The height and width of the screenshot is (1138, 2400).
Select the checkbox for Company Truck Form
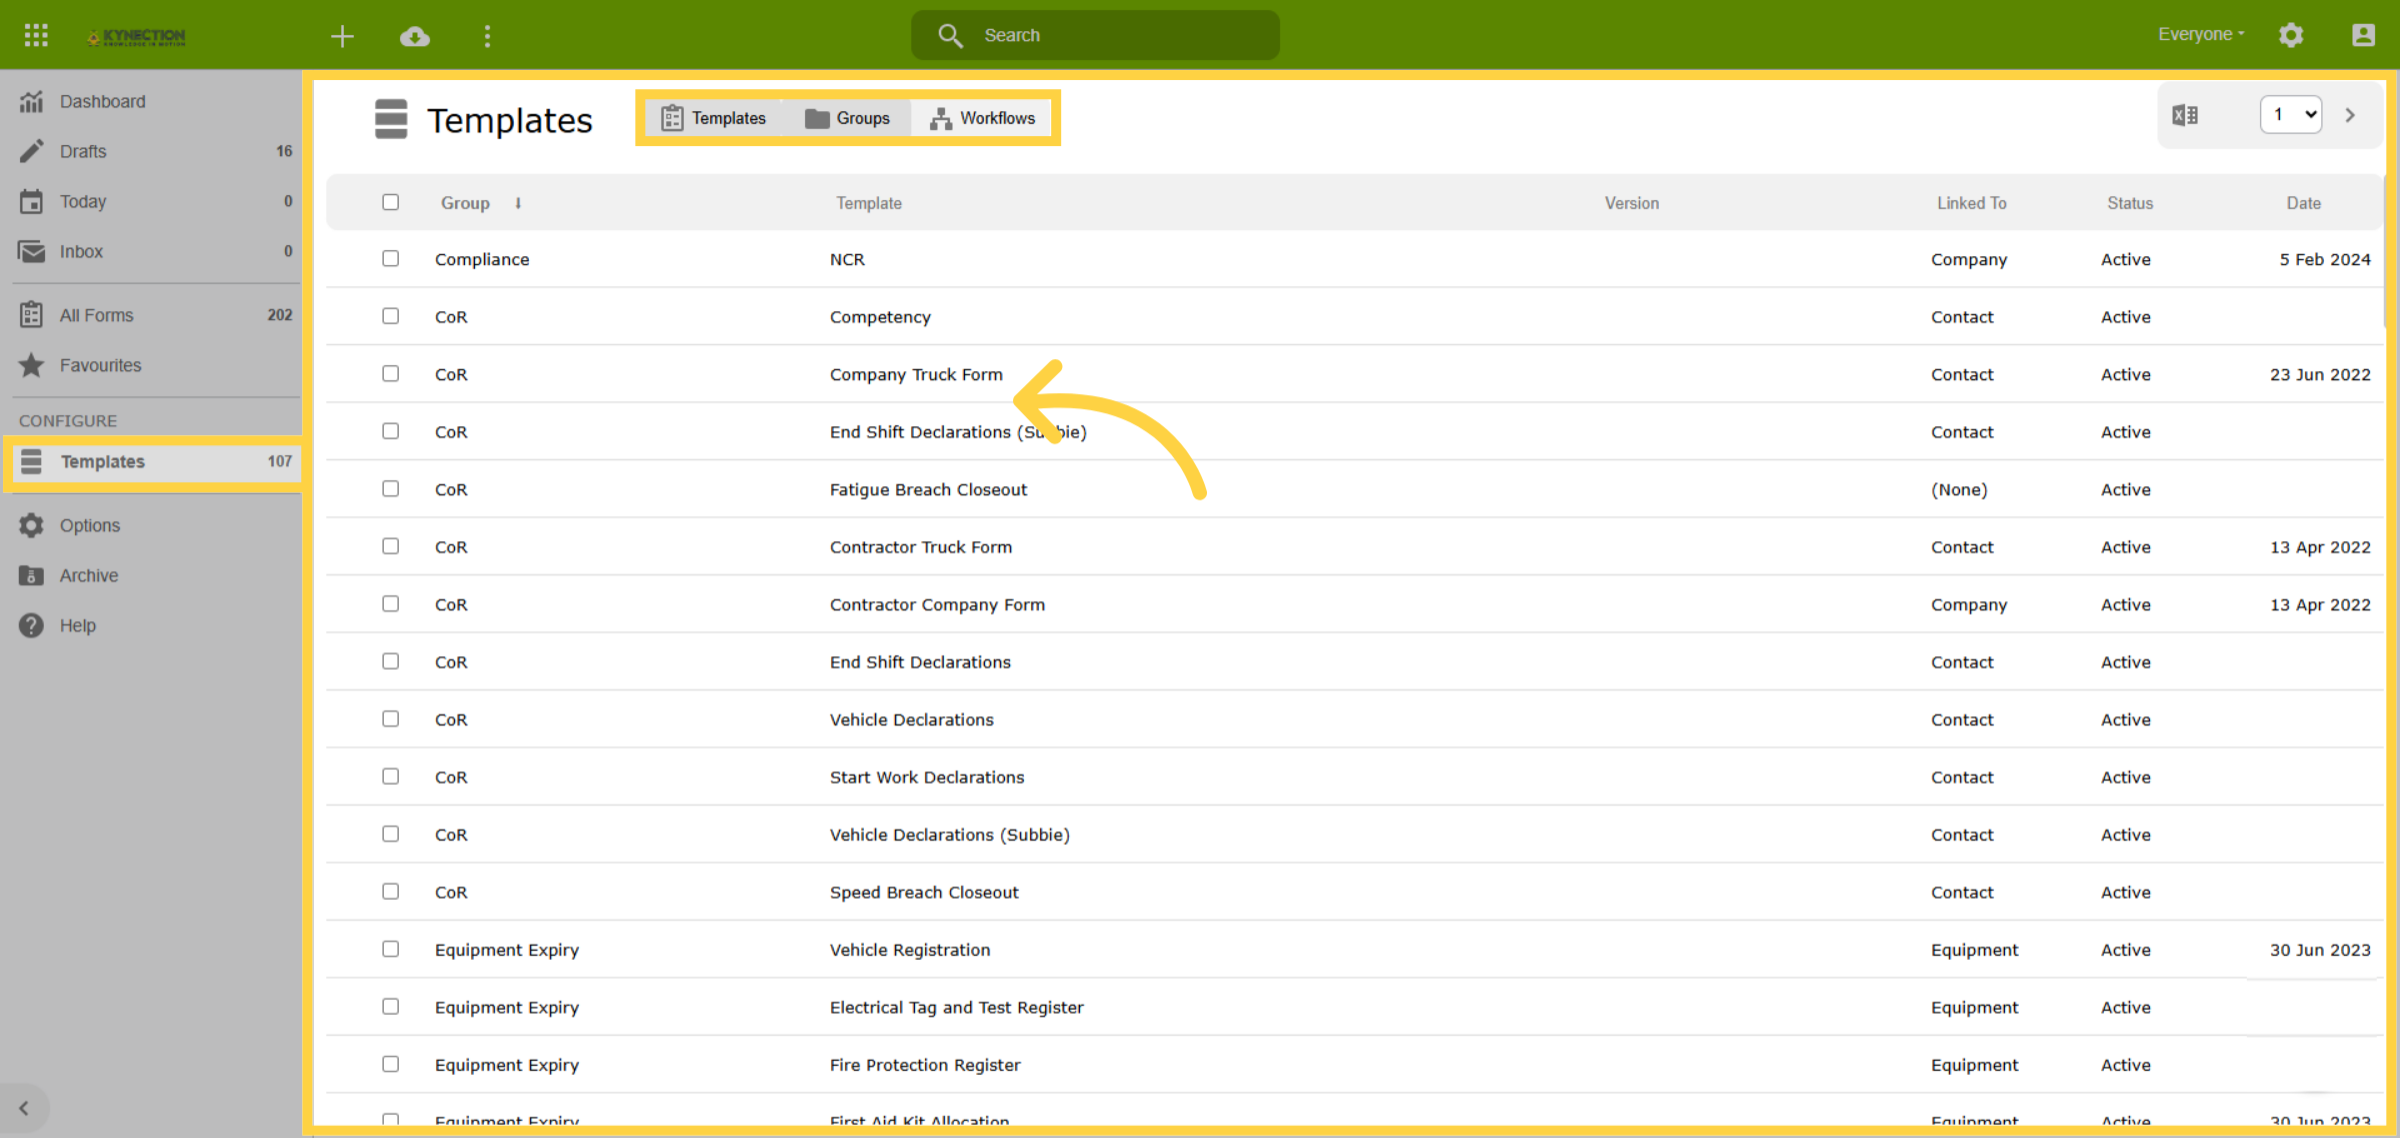[x=390, y=374]
